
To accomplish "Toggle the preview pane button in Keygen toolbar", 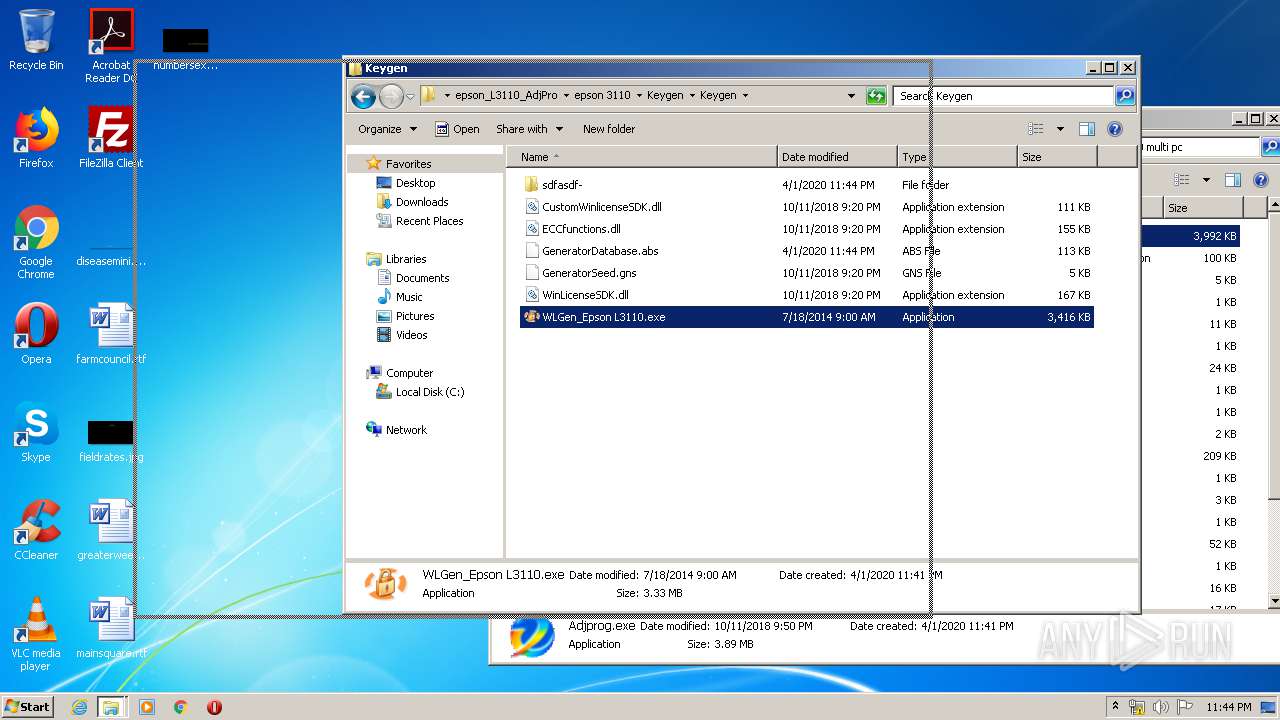I will click(1087, 129).
